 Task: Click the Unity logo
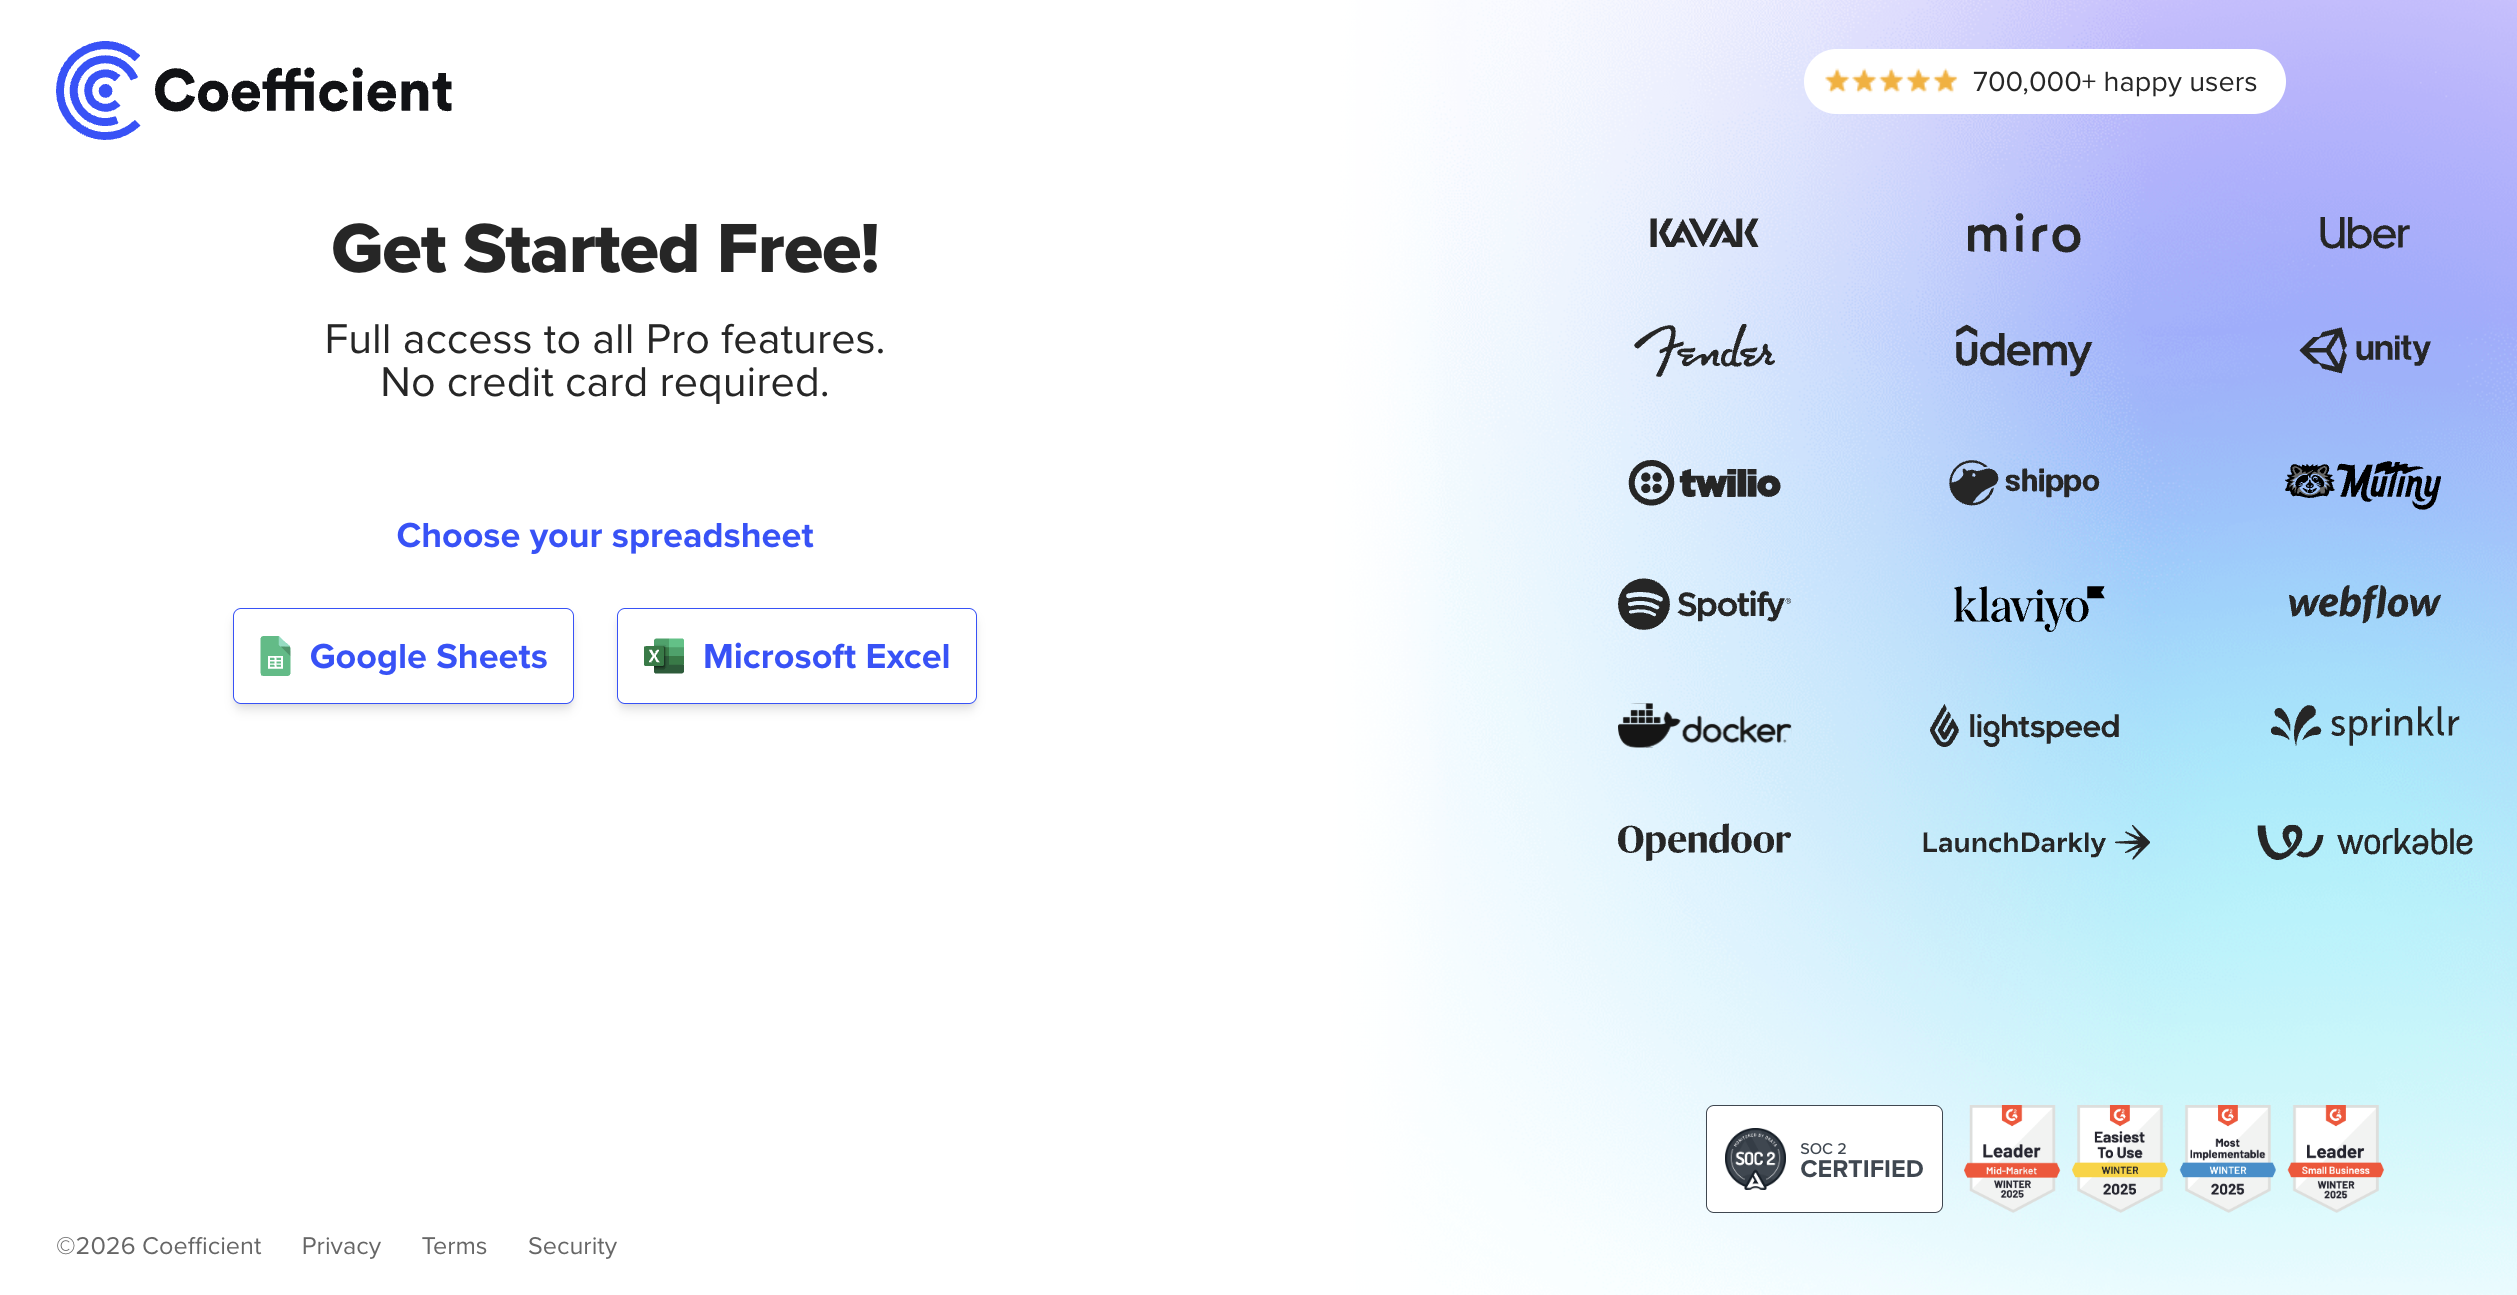[x=2364, y=349]
